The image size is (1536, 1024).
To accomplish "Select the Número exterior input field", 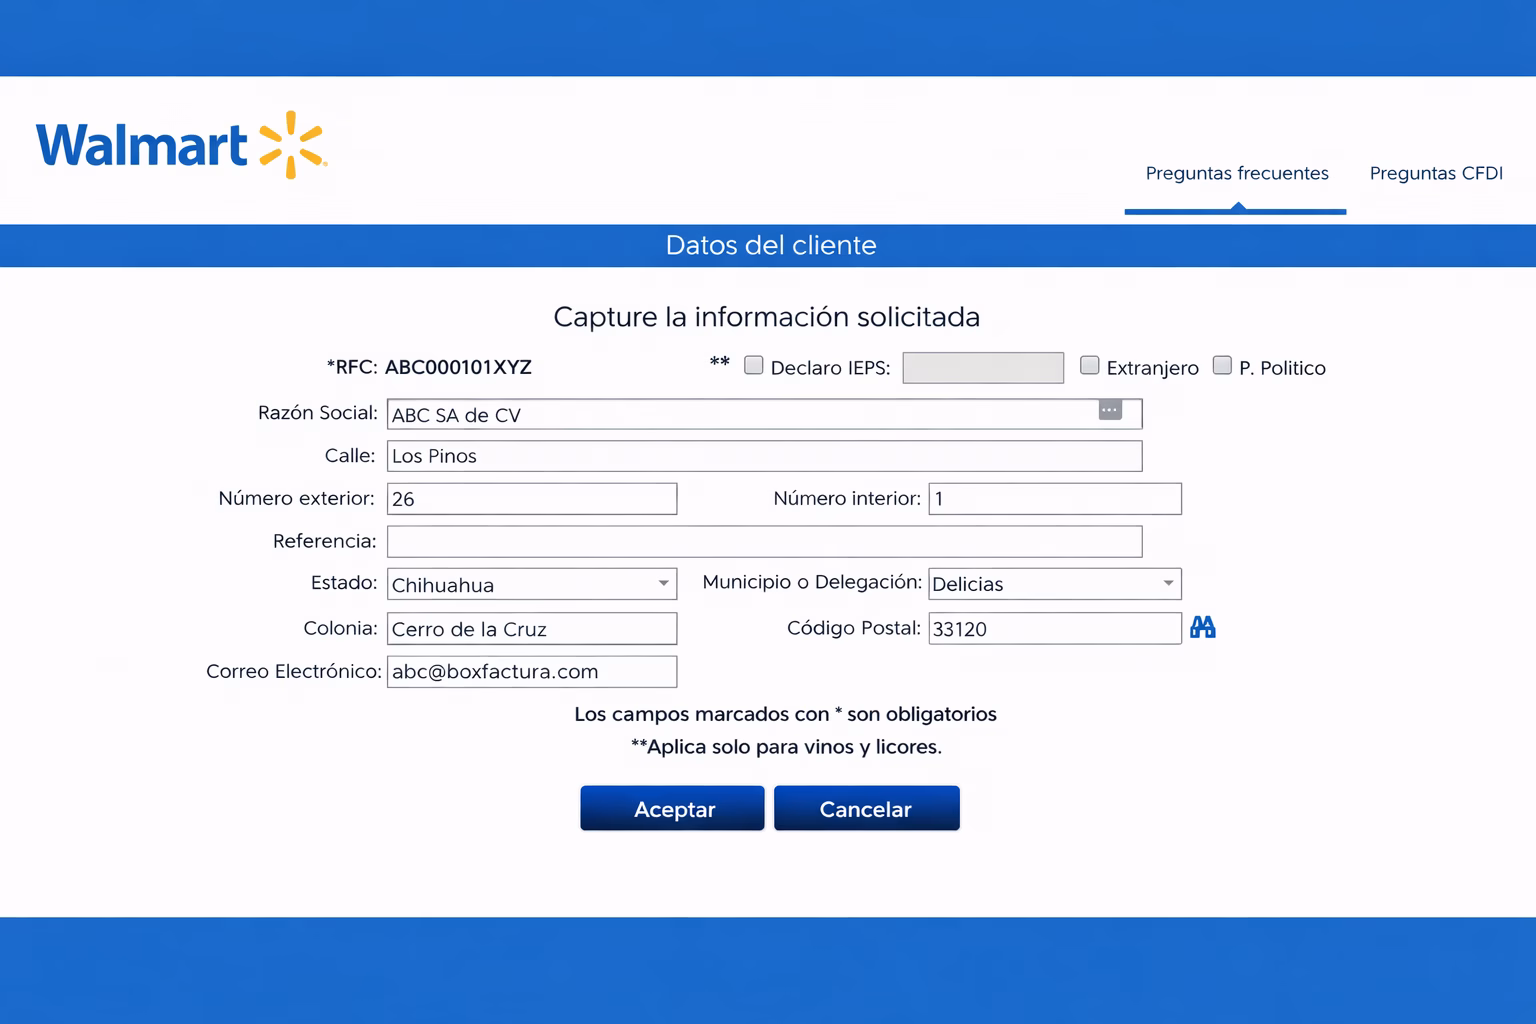I will coord(532,499).
